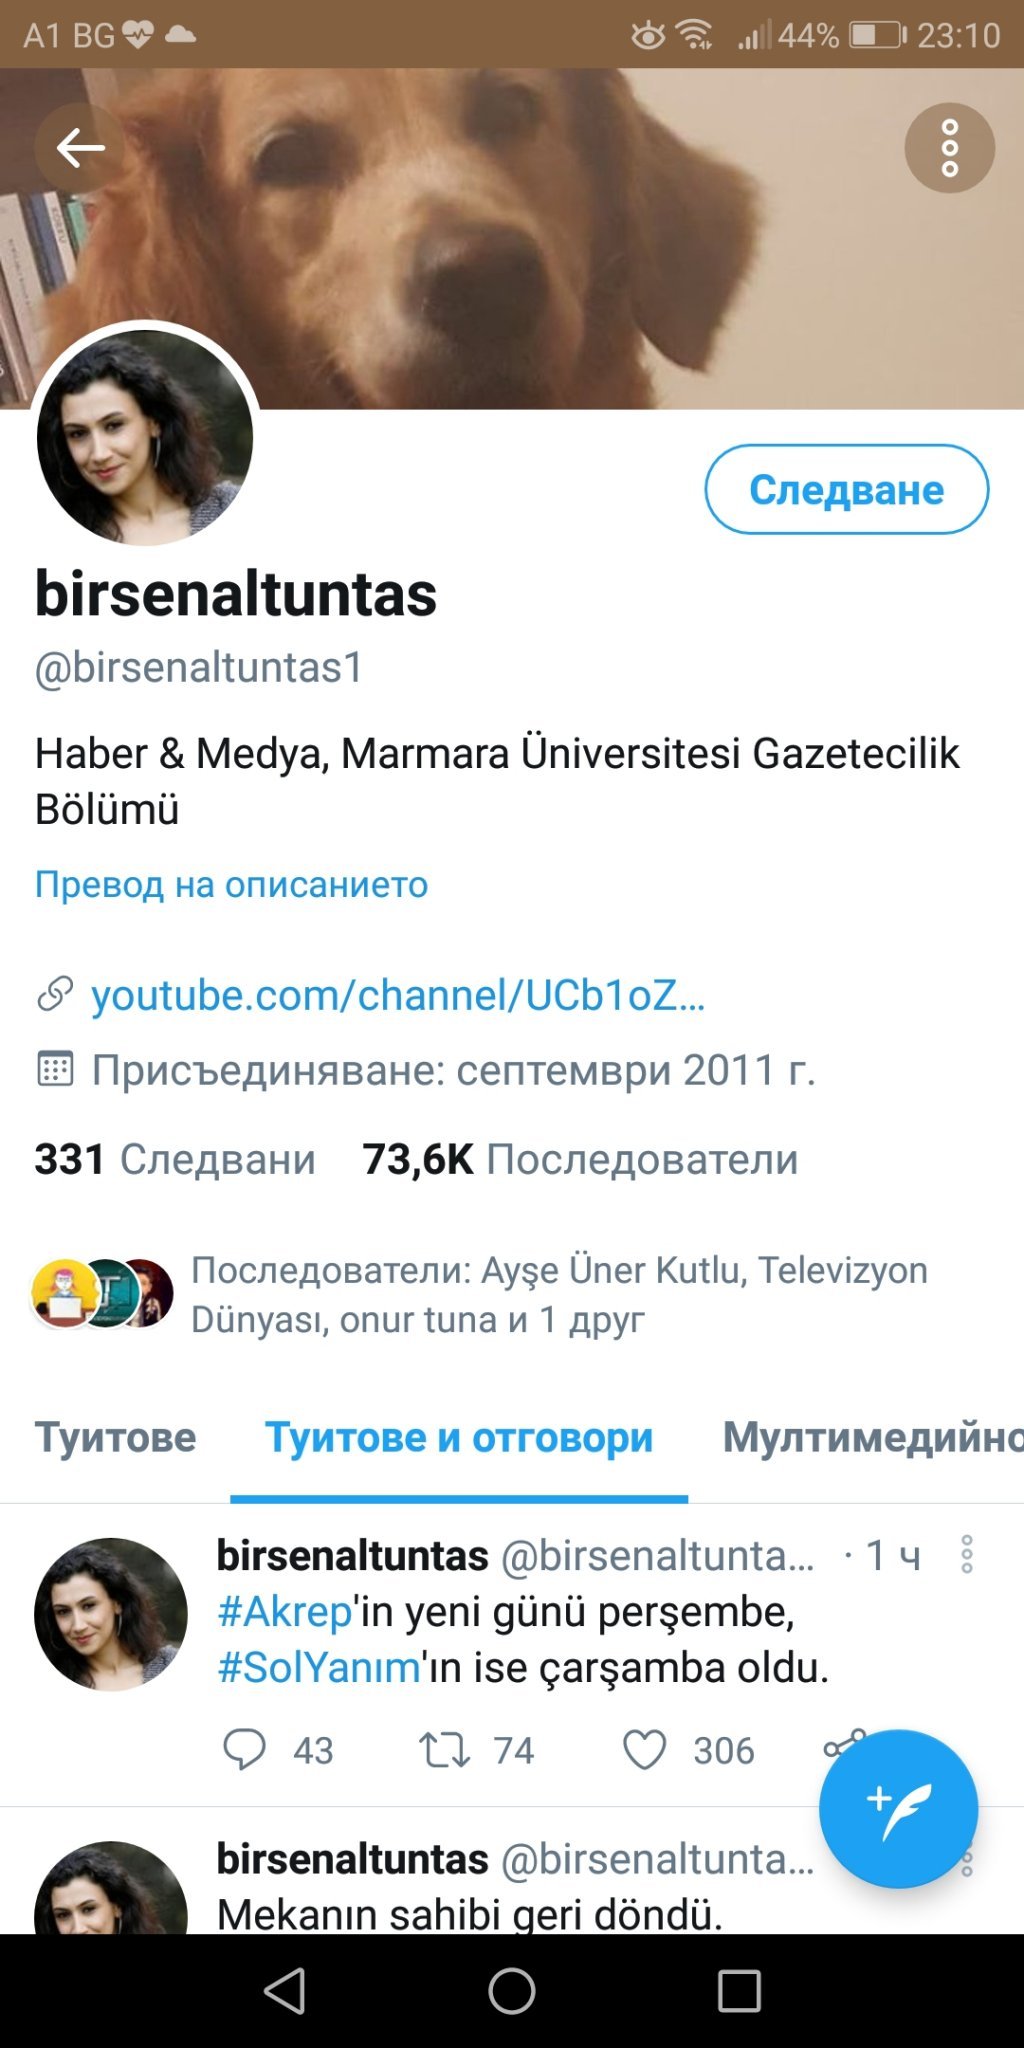Tap the reply icon on Akrep tweet
Image resolution: width=1024 pixels, height=2048 pixels.
244,1750
